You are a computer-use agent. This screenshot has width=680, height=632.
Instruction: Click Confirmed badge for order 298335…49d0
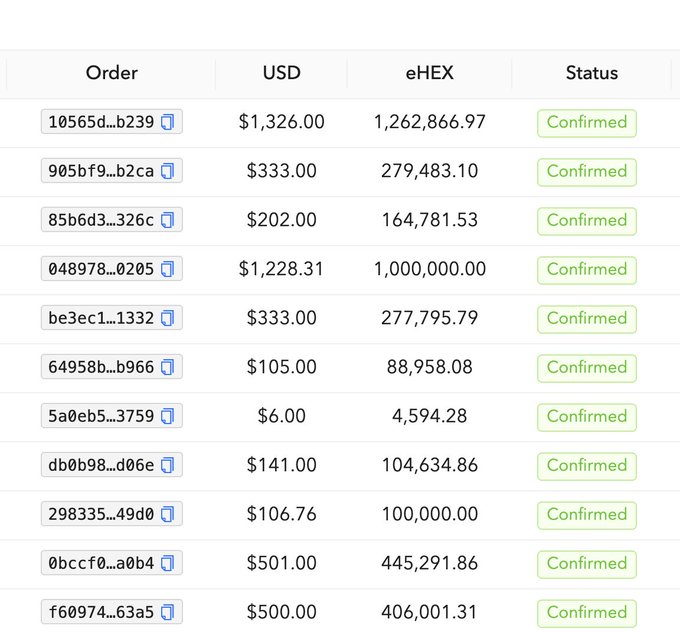tap(587, 515)
